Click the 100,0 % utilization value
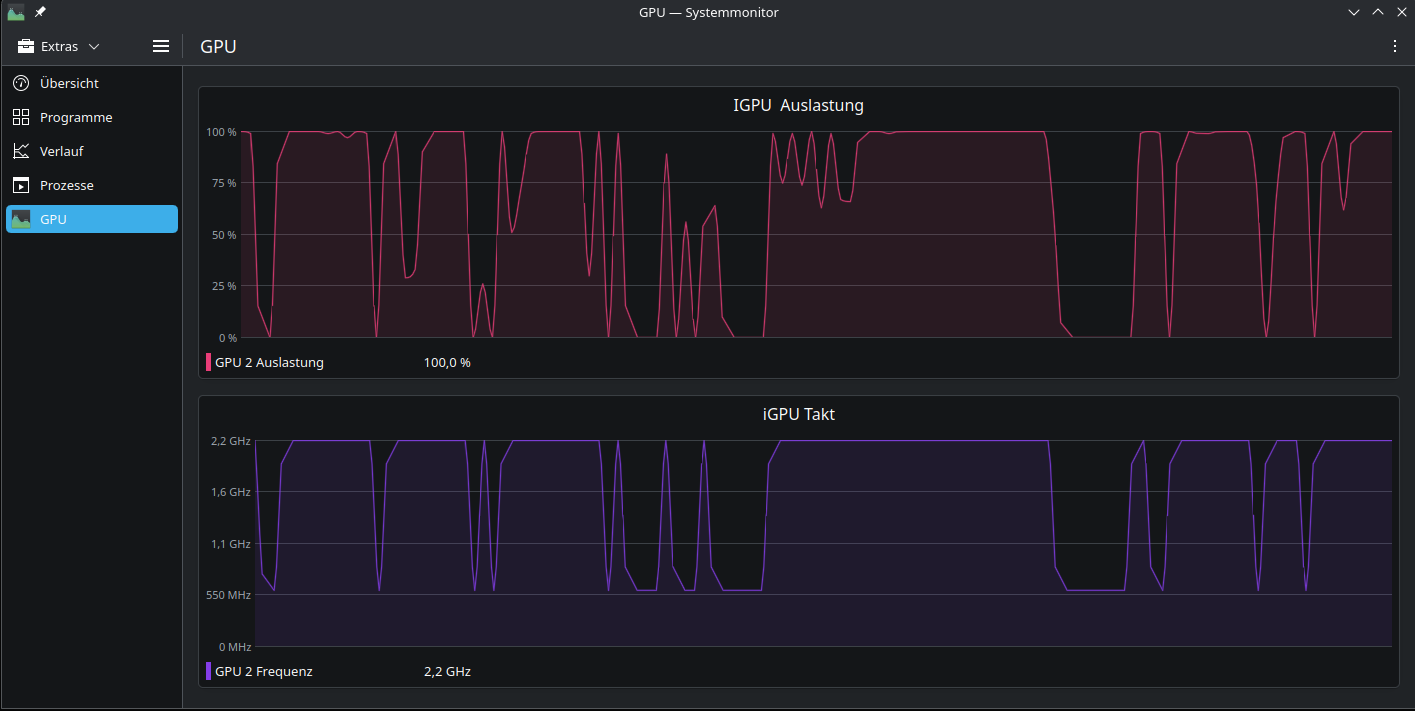 click(447, 362)
